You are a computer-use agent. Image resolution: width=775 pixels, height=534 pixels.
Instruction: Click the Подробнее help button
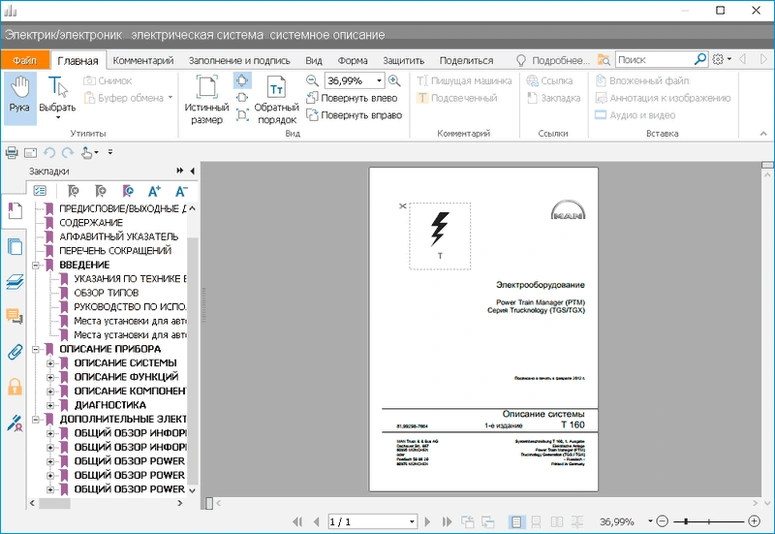(553, 60)
